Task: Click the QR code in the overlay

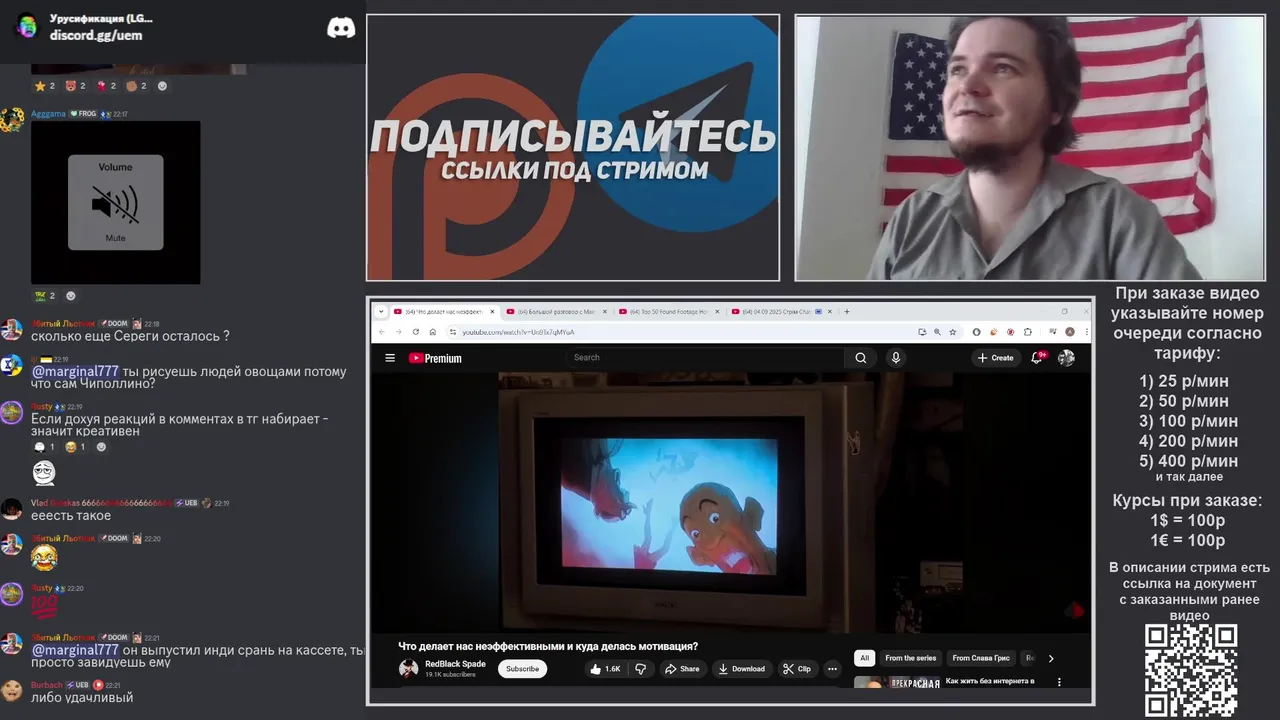Action: tap(1190, 669)
